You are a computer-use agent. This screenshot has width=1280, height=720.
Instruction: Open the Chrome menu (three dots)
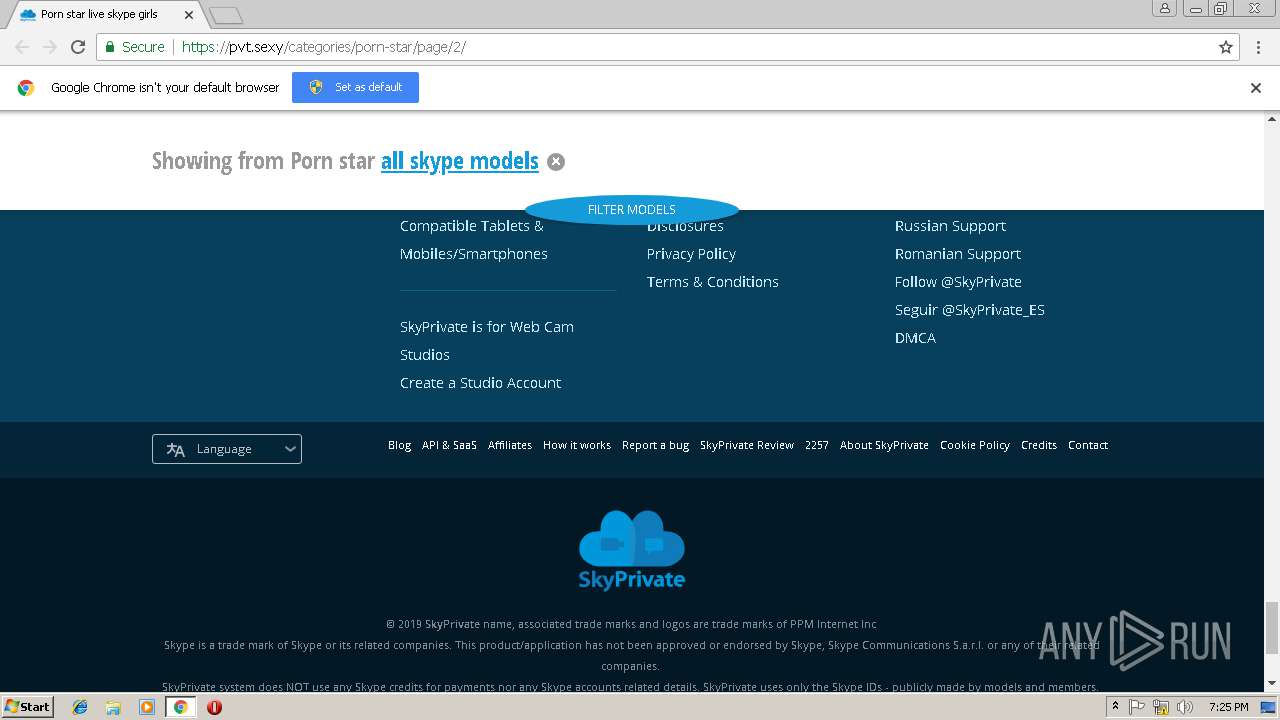tap(1258, 47)
